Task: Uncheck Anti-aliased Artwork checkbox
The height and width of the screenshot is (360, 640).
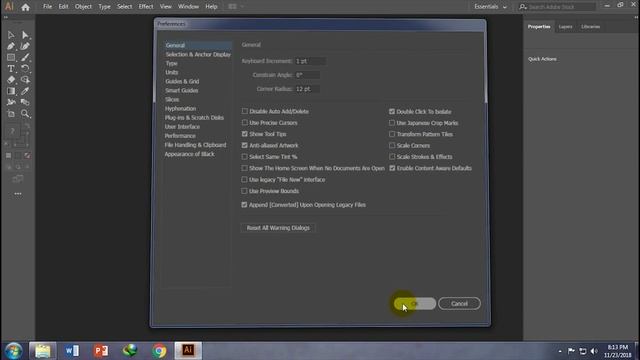Action: pos(244,145)
